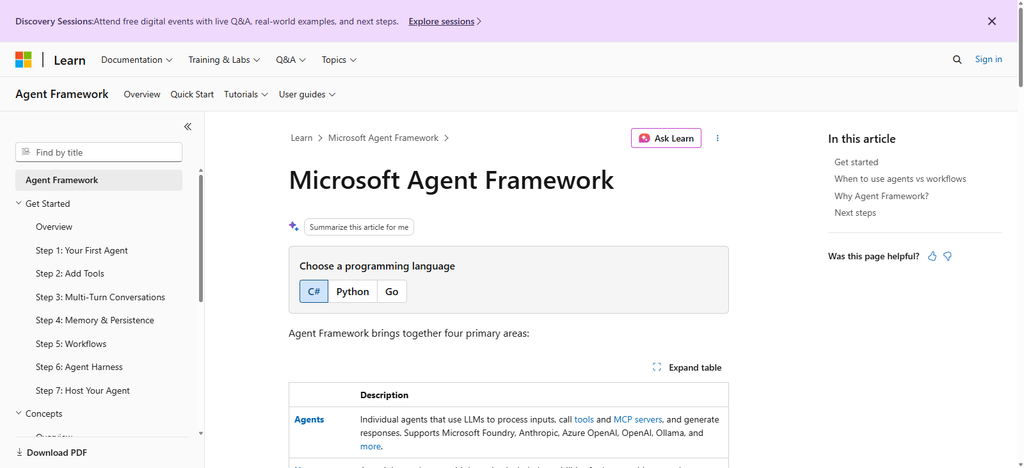
Task: Jump to Why Agent Framework? section
Action: [x=881, y=196]
